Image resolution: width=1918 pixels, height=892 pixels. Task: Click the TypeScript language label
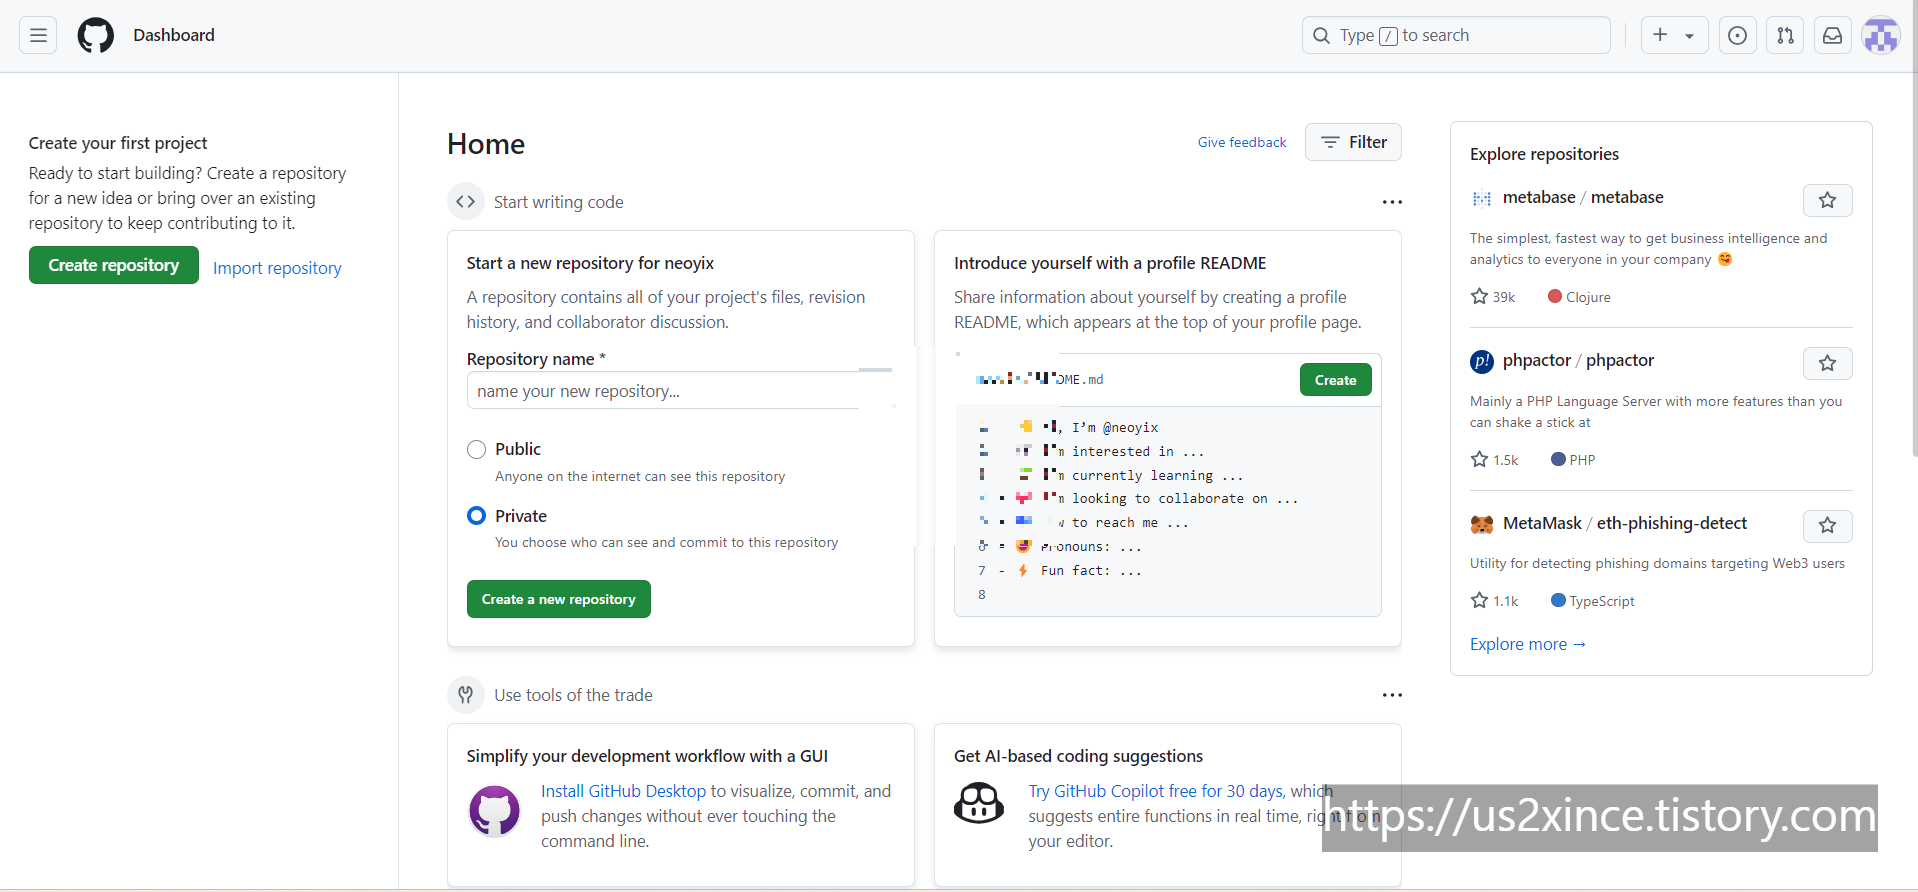[x=1593, y=601]
